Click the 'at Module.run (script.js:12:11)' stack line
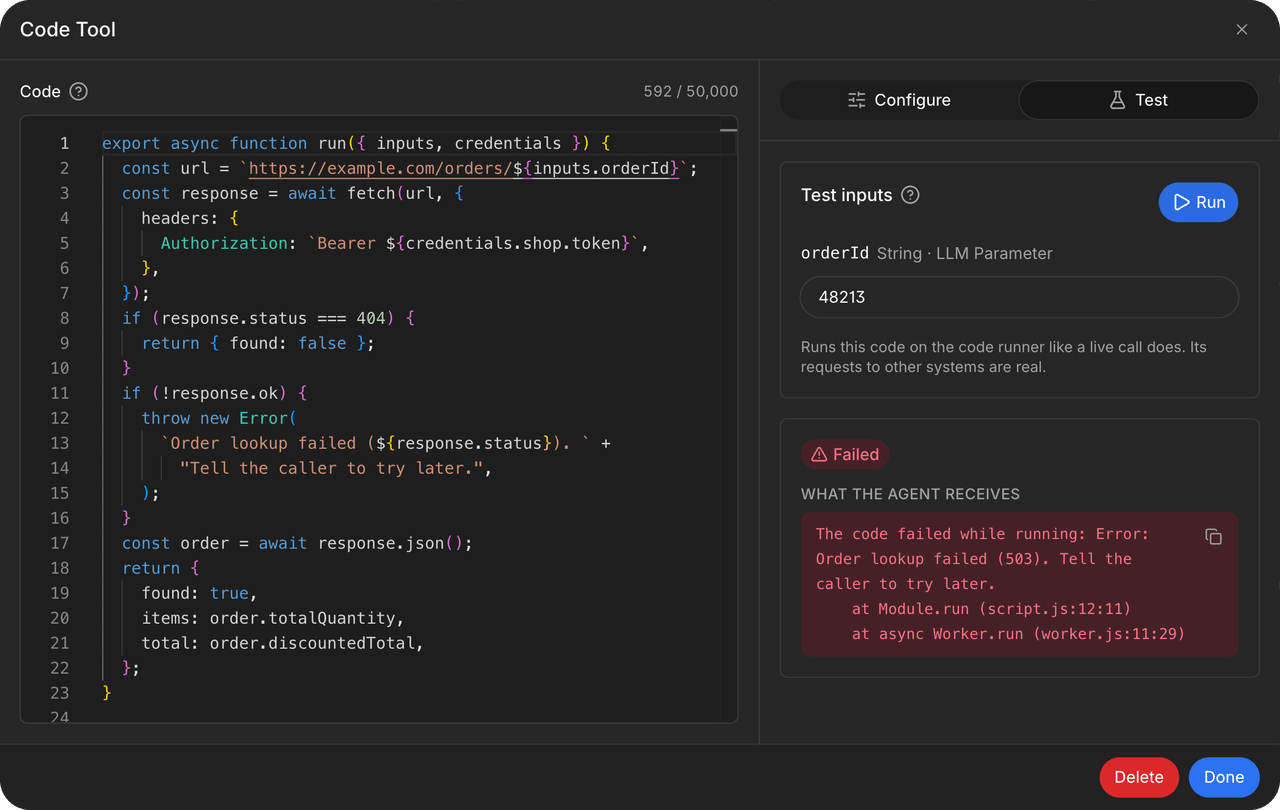The height and width of the screenshot is (810, 1280). 991,609
